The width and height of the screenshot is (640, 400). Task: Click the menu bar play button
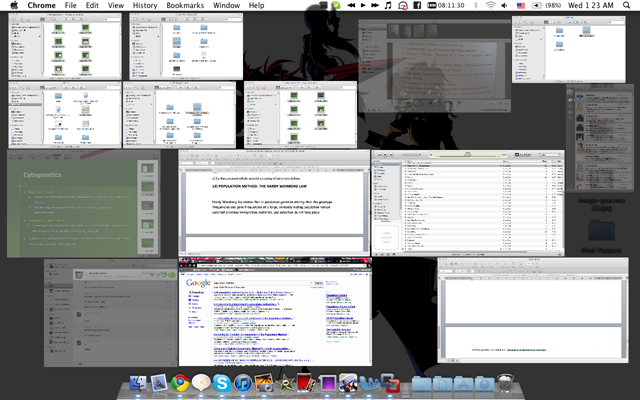point(363,5)
